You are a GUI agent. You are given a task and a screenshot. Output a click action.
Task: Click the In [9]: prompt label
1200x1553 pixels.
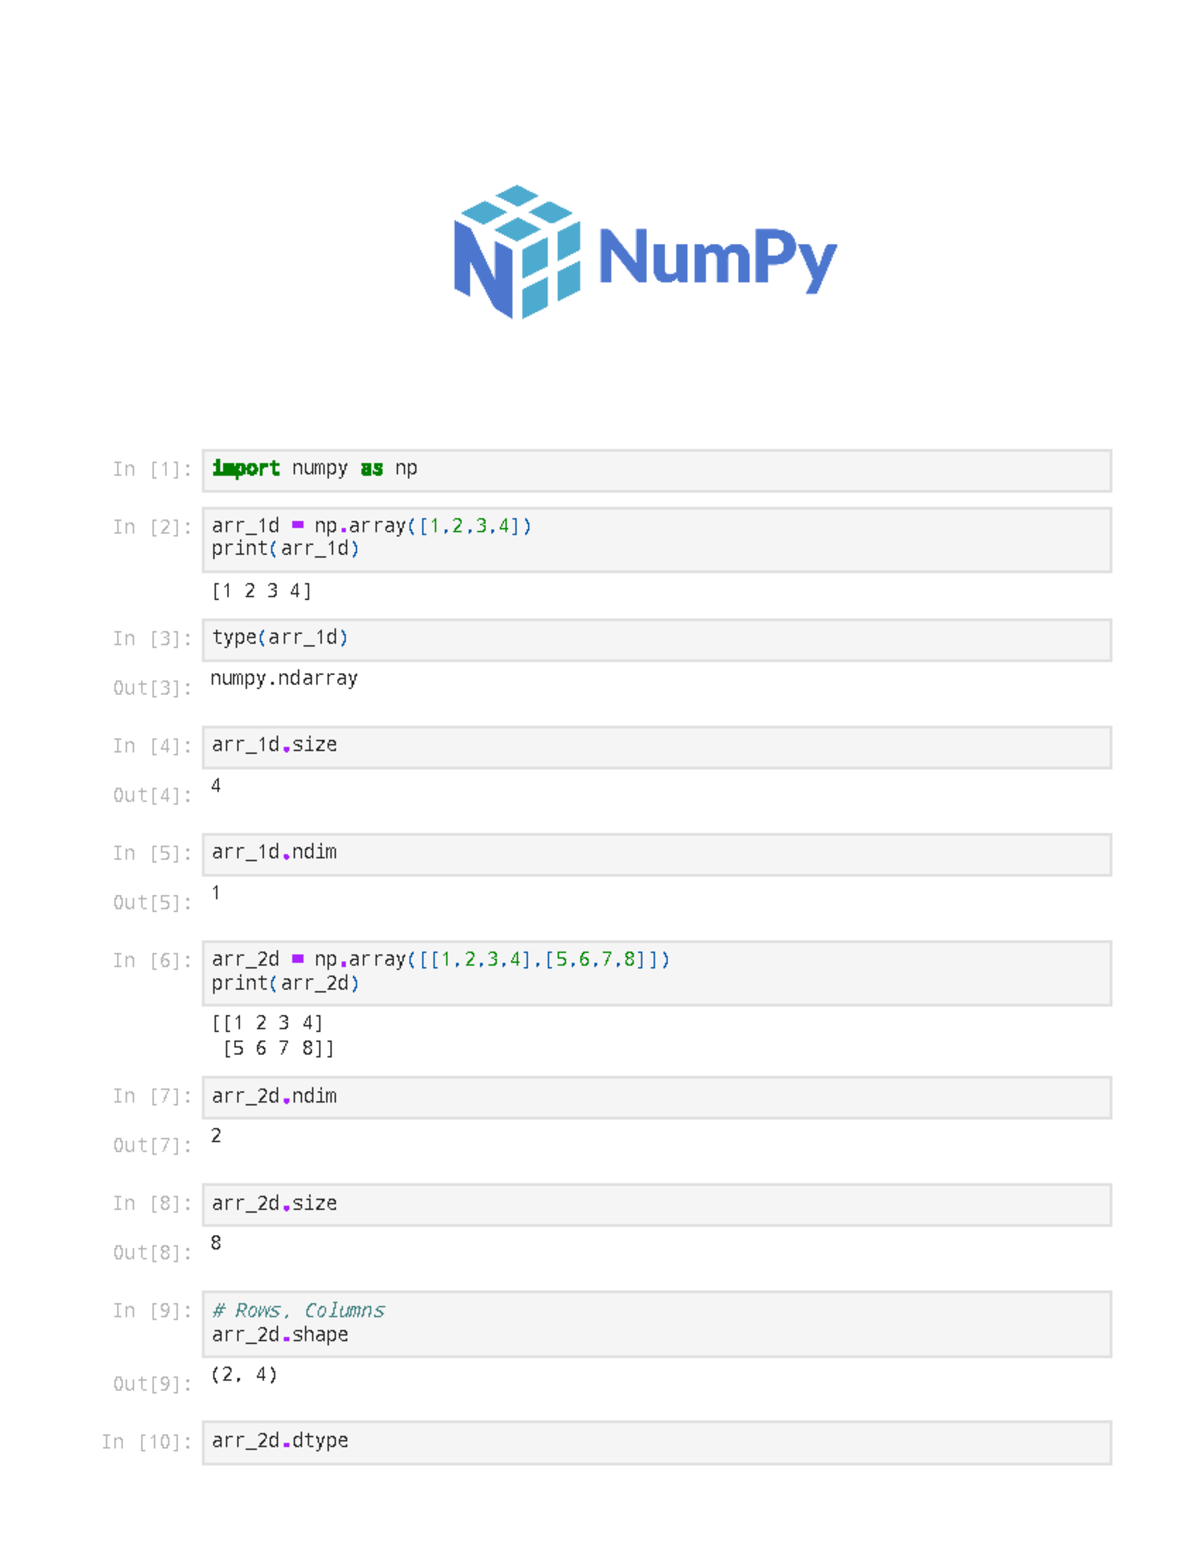(152, 1310)
